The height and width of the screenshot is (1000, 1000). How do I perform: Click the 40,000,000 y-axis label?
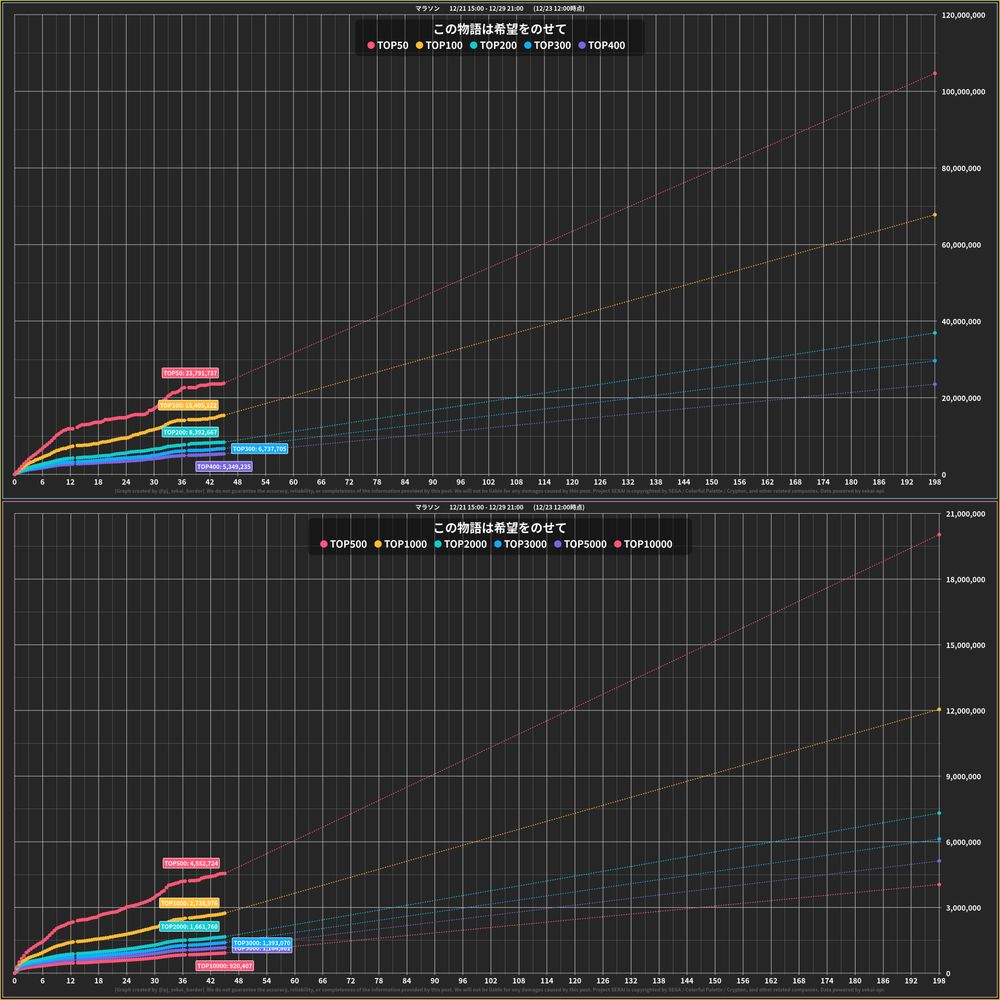coord(961,321)
